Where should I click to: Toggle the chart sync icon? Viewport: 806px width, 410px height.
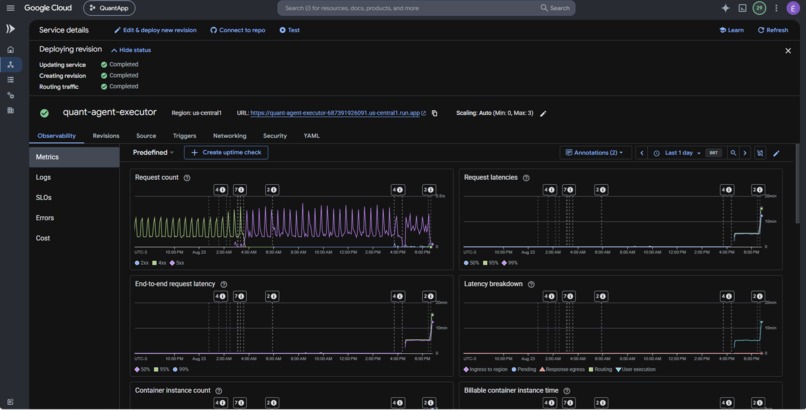tap(760, 153)
